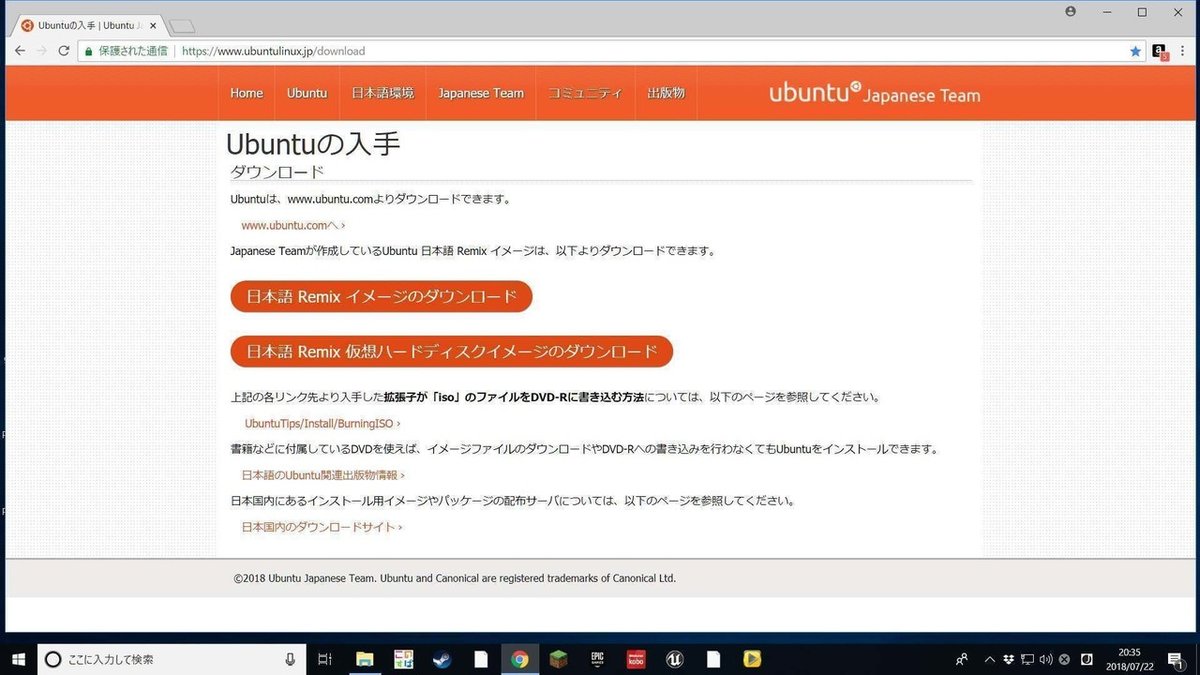The height and width of the screenshot is (675, 1200).
Task: Open the Japanese Team menu item
Action: 481,93
